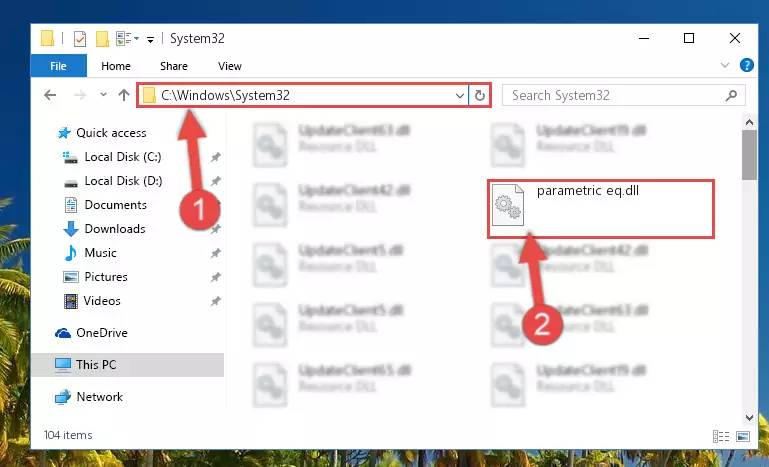Image resolution: width=769 pixels, height=467 pixels.
Task: Click the 104 items status text
Action: (68, 435)
